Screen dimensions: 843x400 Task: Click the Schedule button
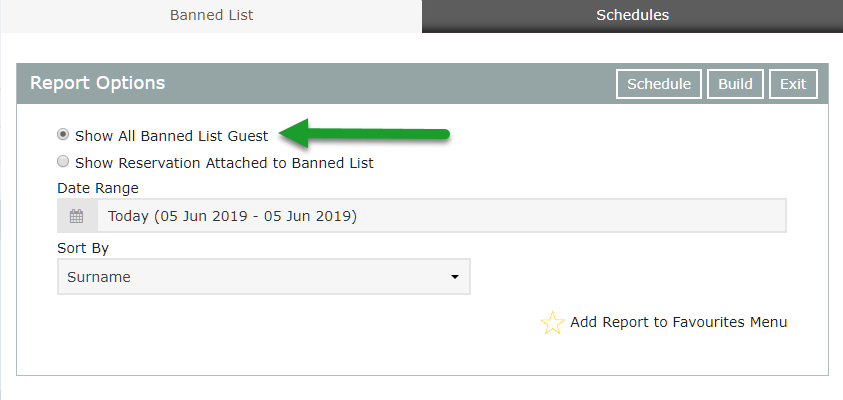[659, 84]
